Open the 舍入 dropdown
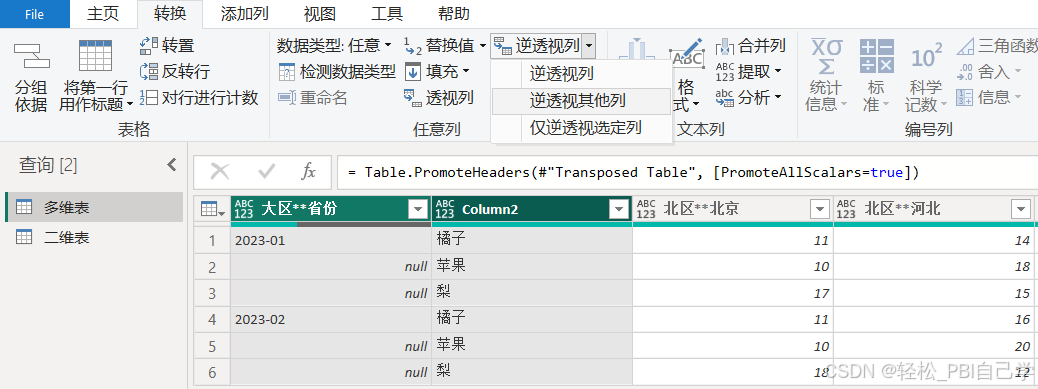Screen dimensions: 1038x389 990,71
